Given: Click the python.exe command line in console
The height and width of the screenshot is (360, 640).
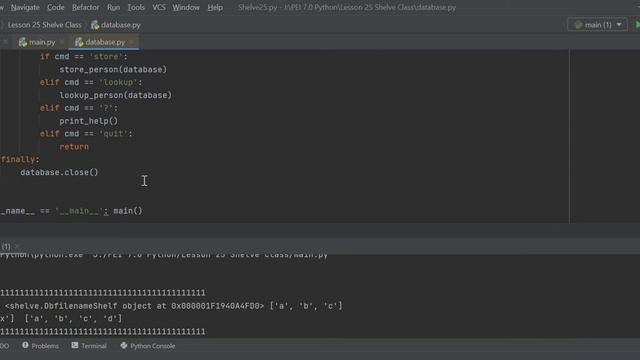Looking at the screenshot, I should (x=164, y=255).
